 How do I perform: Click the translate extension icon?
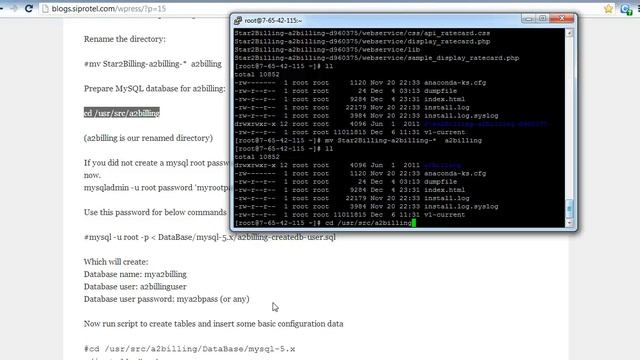coord(626,9)
